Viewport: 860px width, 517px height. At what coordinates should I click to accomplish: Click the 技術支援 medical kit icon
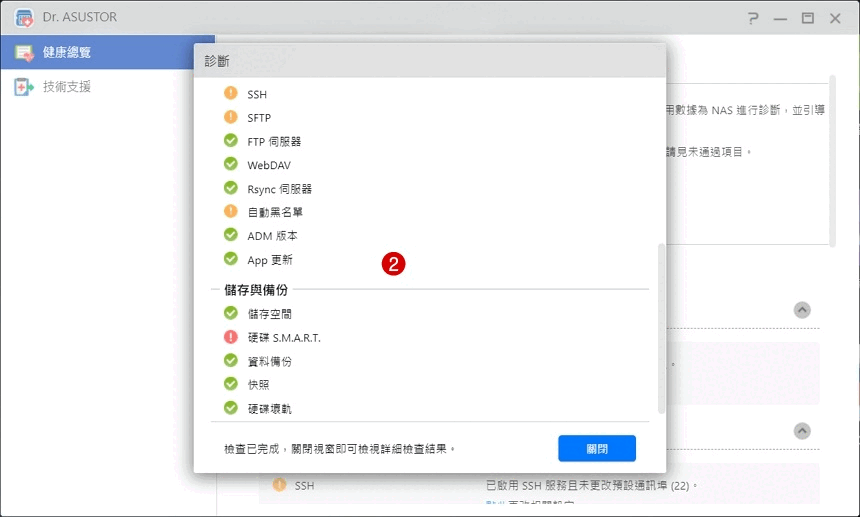coord(24,87)
